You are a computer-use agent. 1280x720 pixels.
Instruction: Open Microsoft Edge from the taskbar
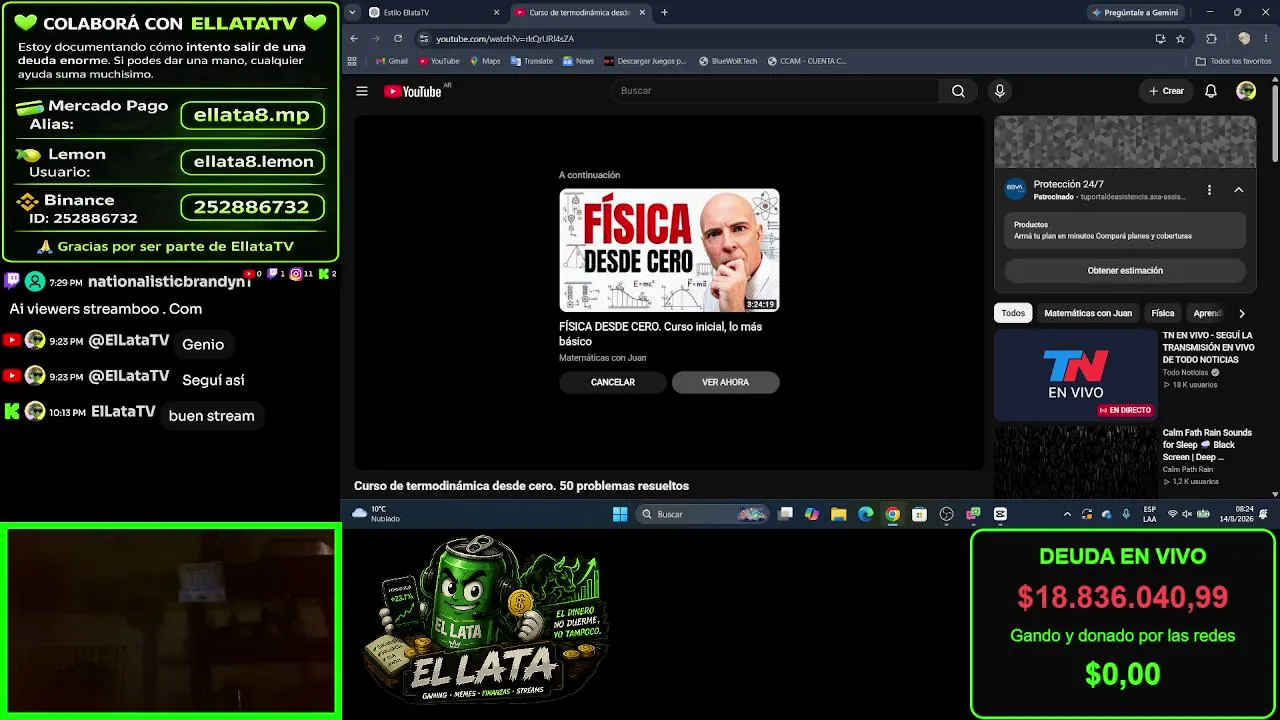[866, 514]
